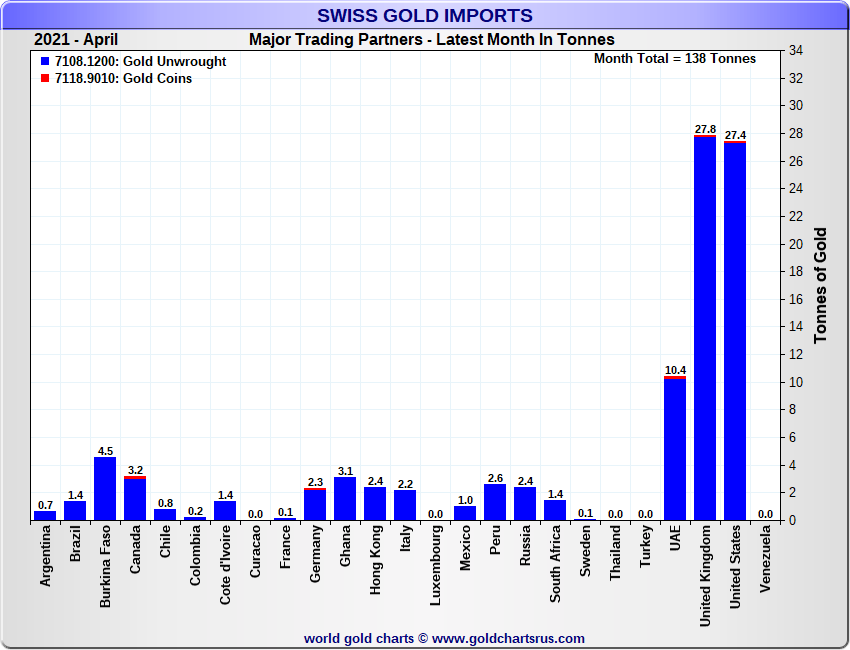
Task: Click the Swiss Gold Imports title
Action: (424, 15)
